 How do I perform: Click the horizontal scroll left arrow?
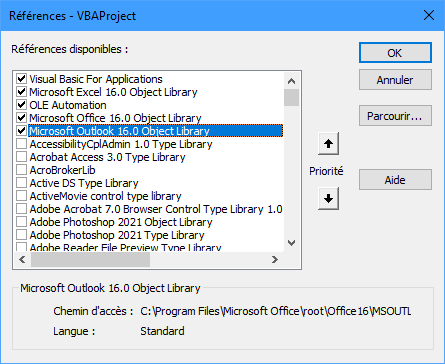tap(22, 259)
